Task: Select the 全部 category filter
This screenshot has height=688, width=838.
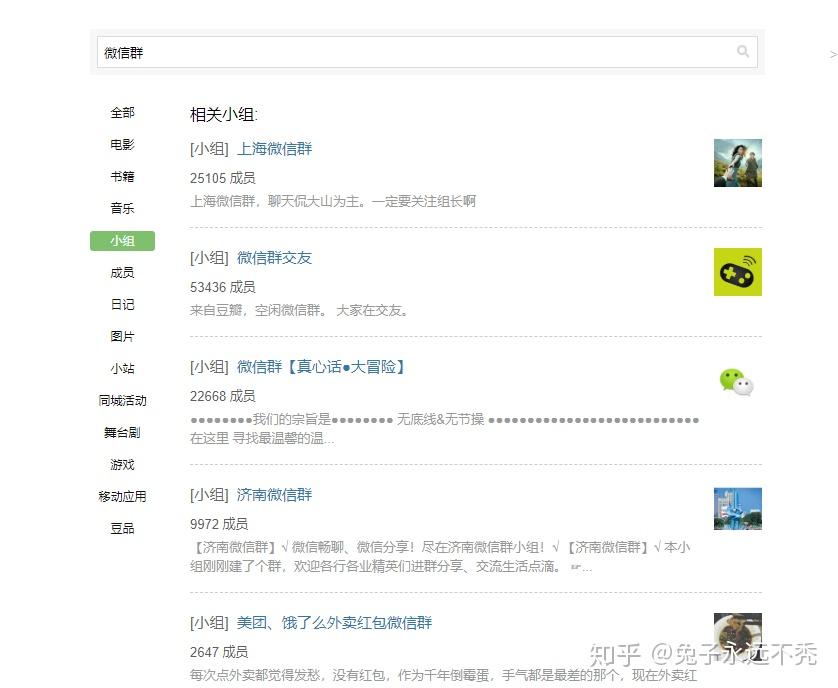Action: [x=122, y=113]
